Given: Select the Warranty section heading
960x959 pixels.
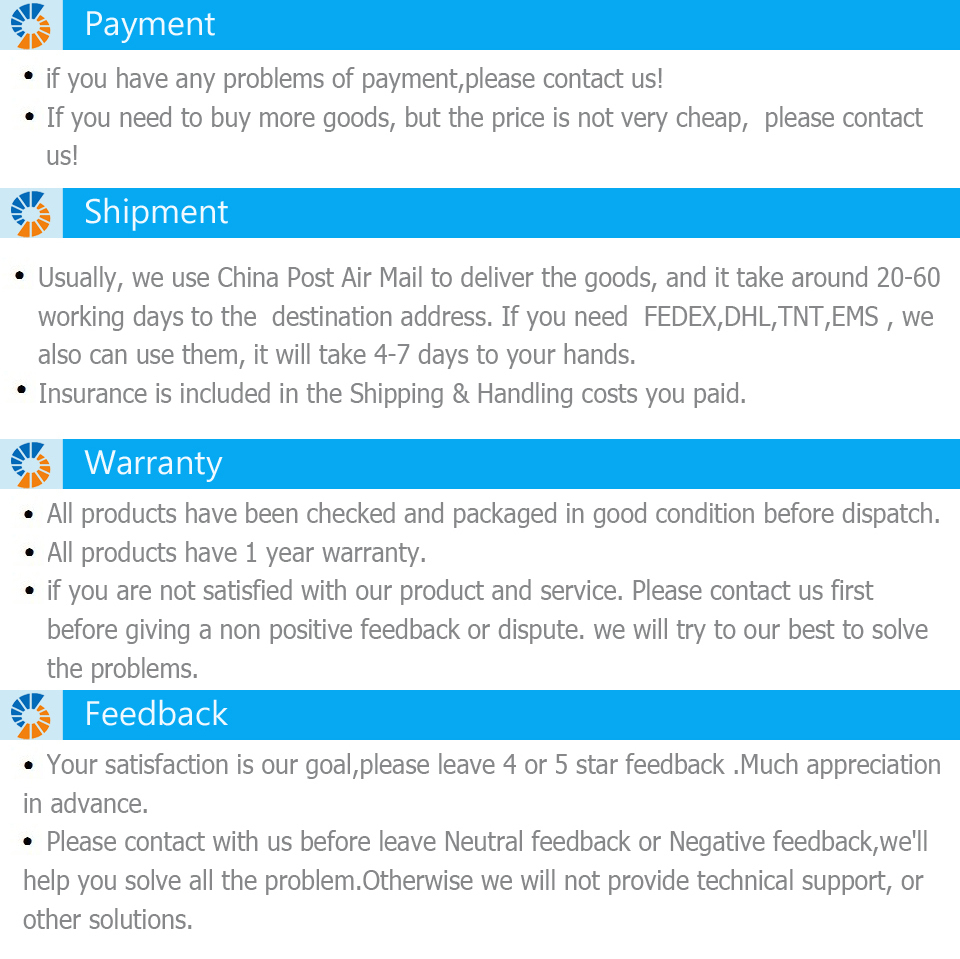Looking at the screenshot, I should [153, 464].
